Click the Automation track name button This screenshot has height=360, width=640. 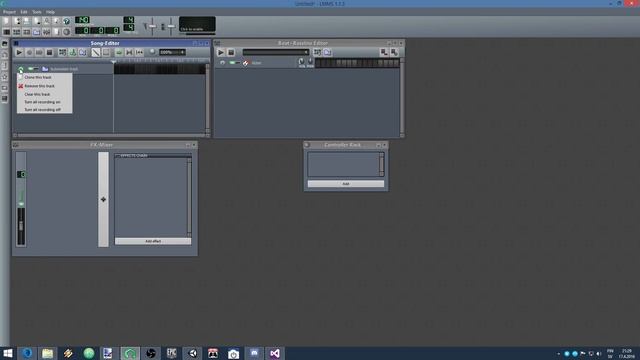(77, 69)
